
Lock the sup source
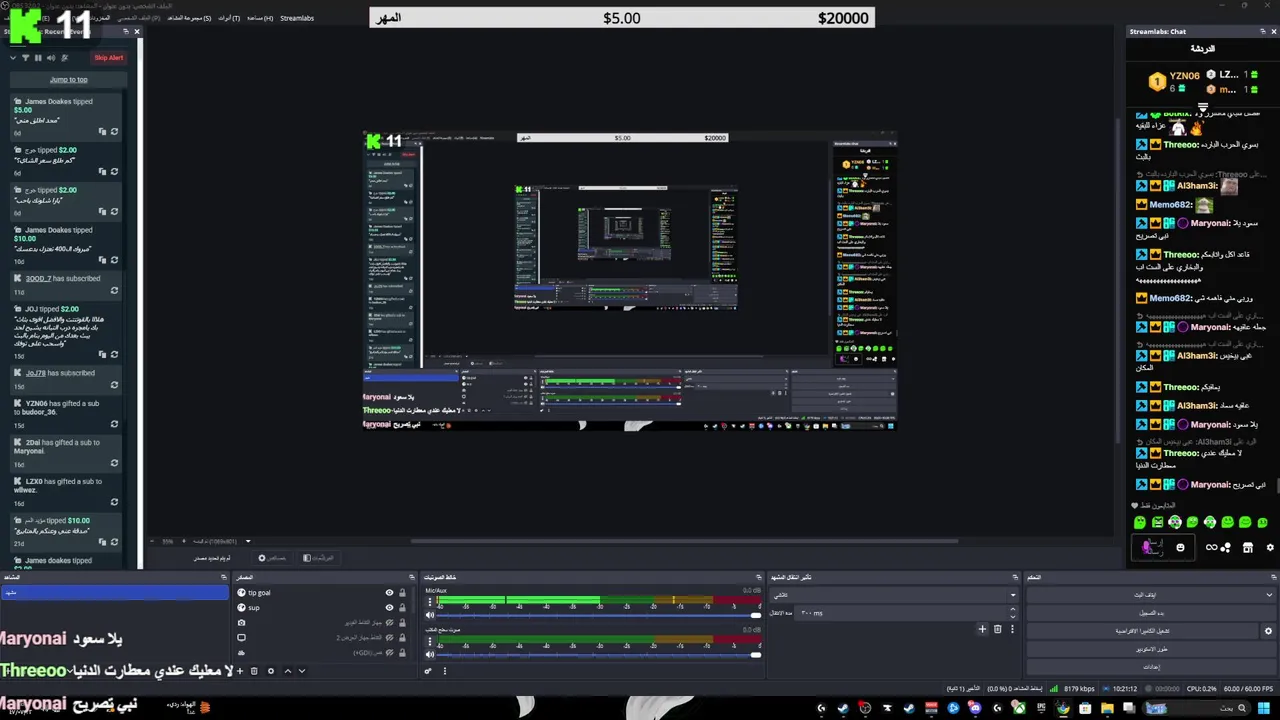click(402, 607)
